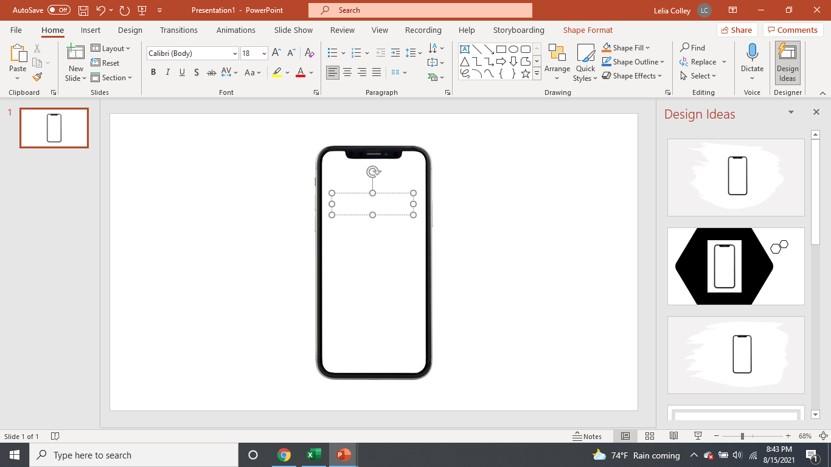This screenshot has width=831, height=467.
Task: Open Slide Sorter view in status bar
Action: coord(649,436)
